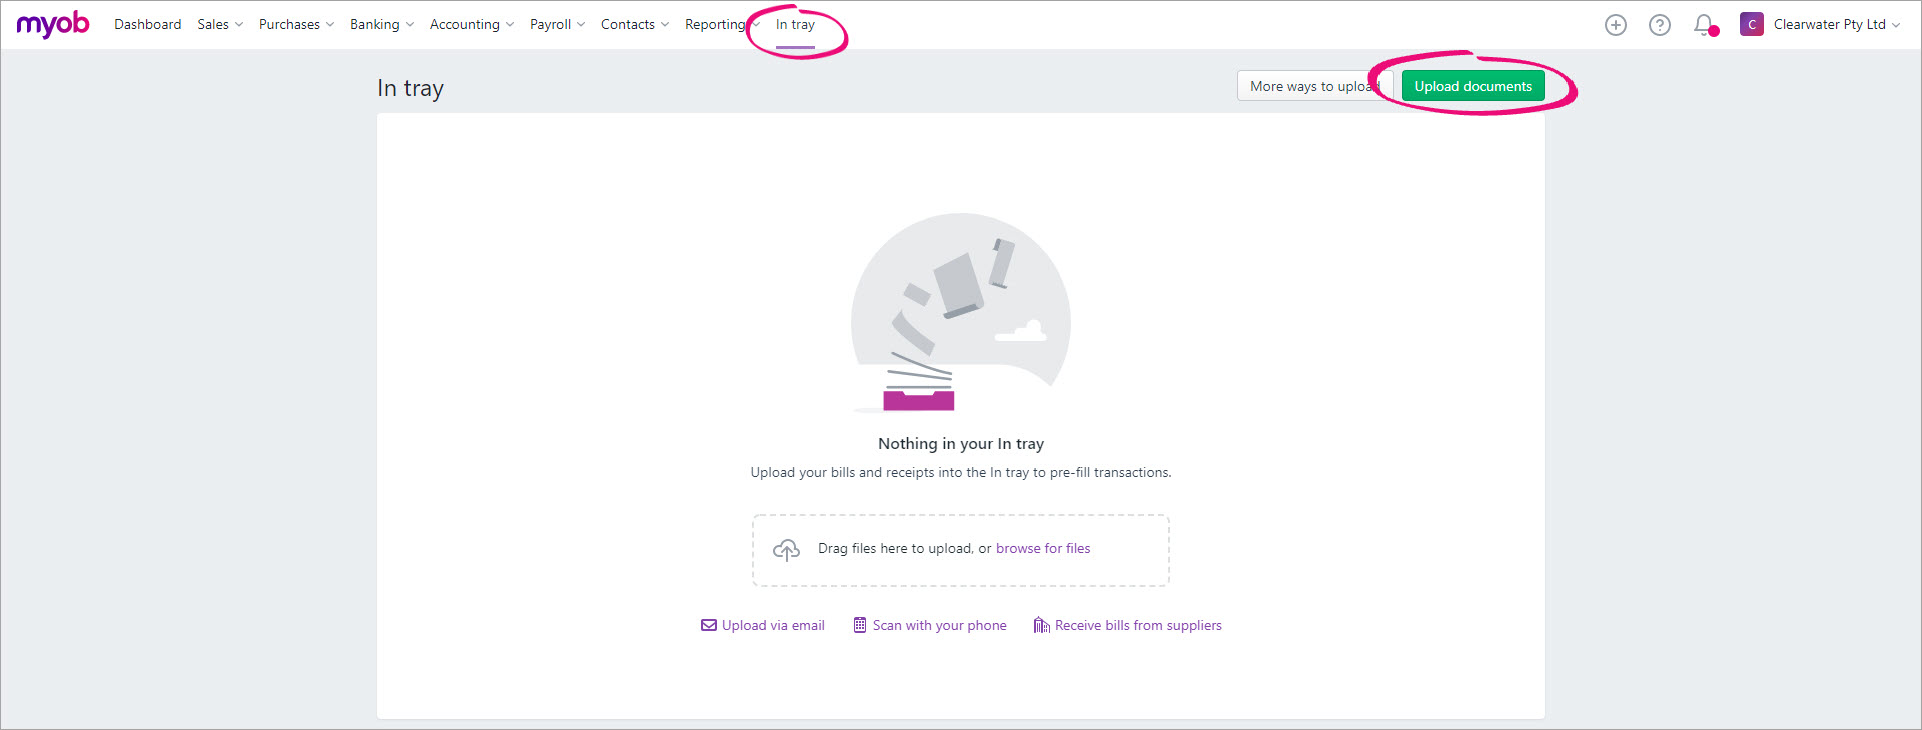
Task: Expand the Sales dropdown menu
Action: pos(220,25)
